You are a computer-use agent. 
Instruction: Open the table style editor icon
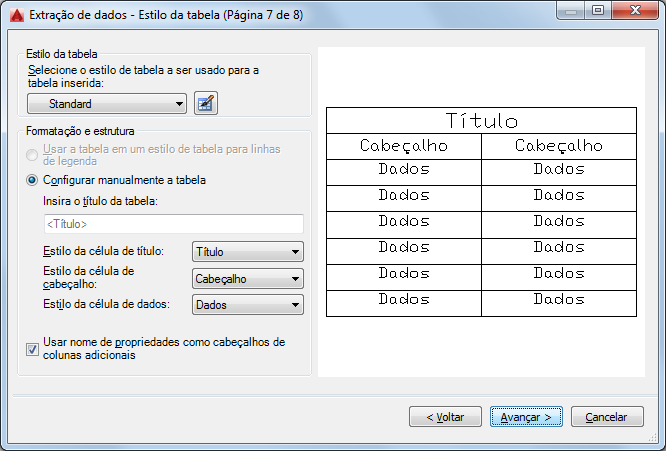coord(206,103)
